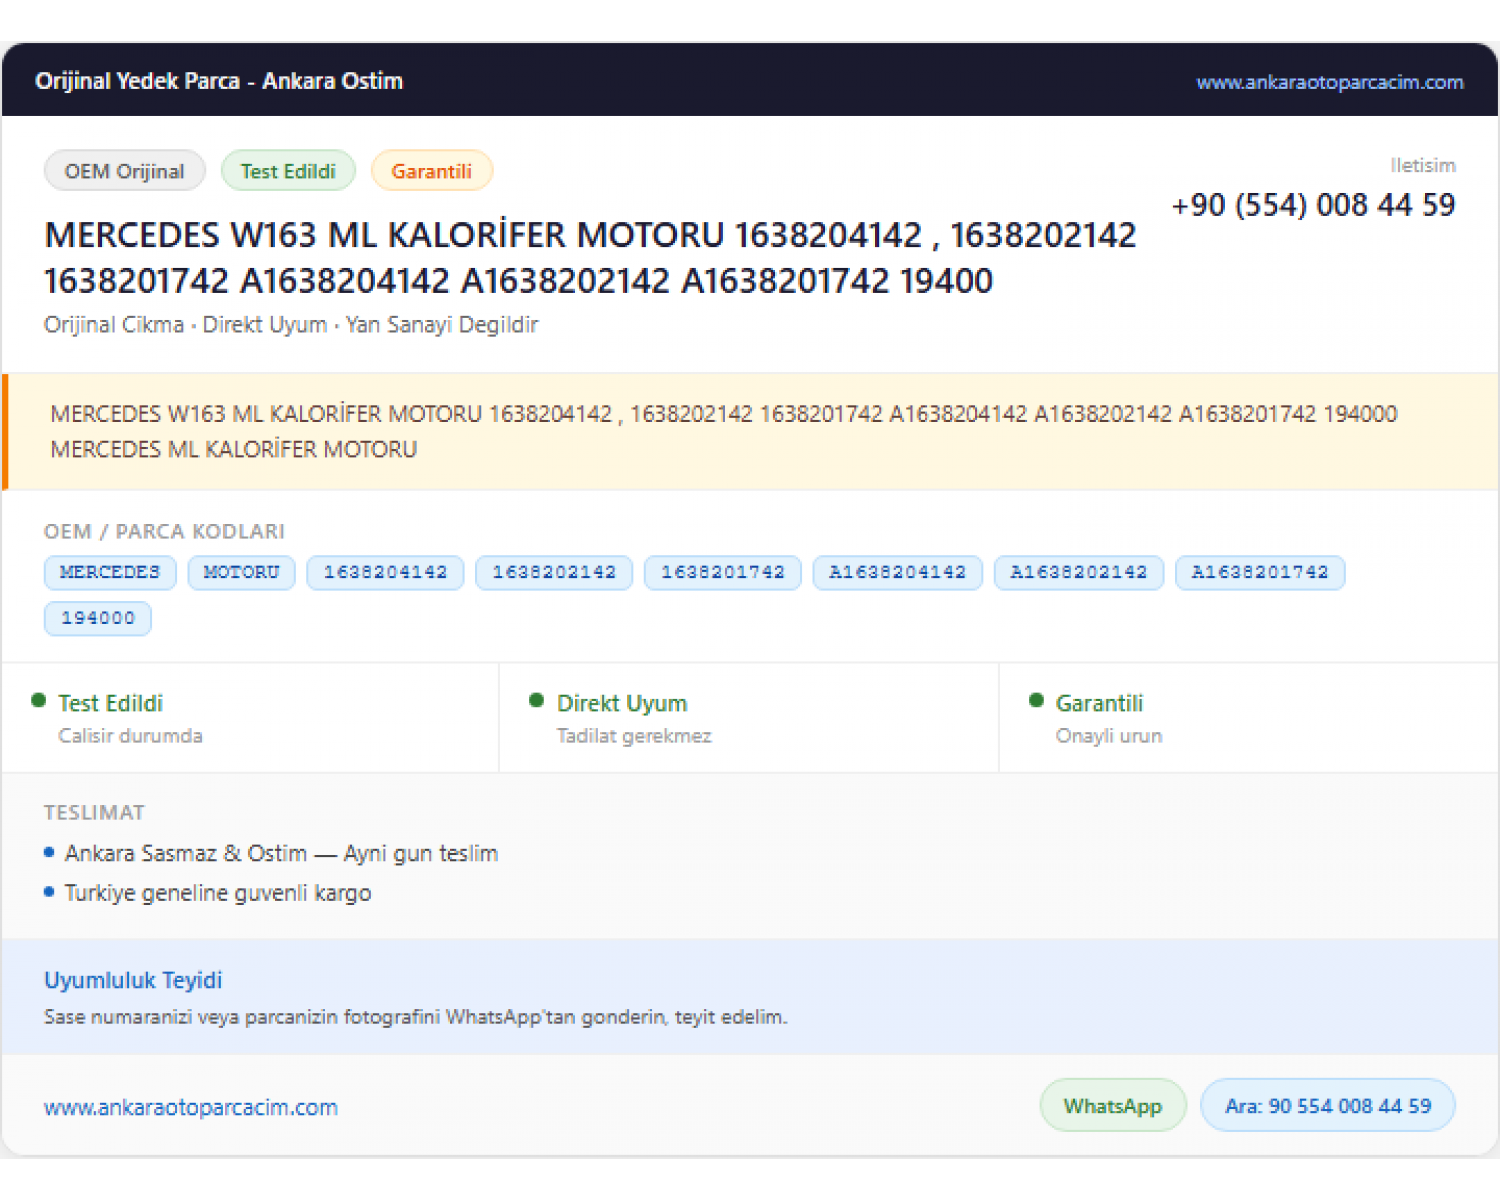
Task: Click the OEM Orijinal badge
Action: [125, 171]
